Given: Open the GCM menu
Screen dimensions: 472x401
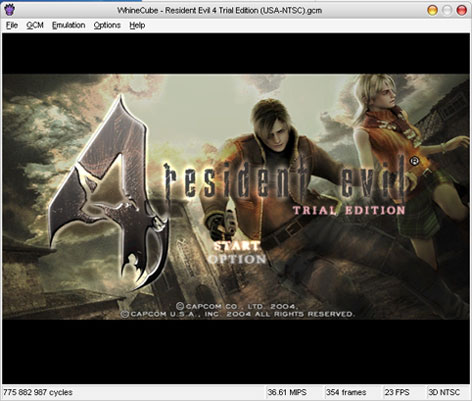Looking at the screenshot, I should tap(35, 25).
